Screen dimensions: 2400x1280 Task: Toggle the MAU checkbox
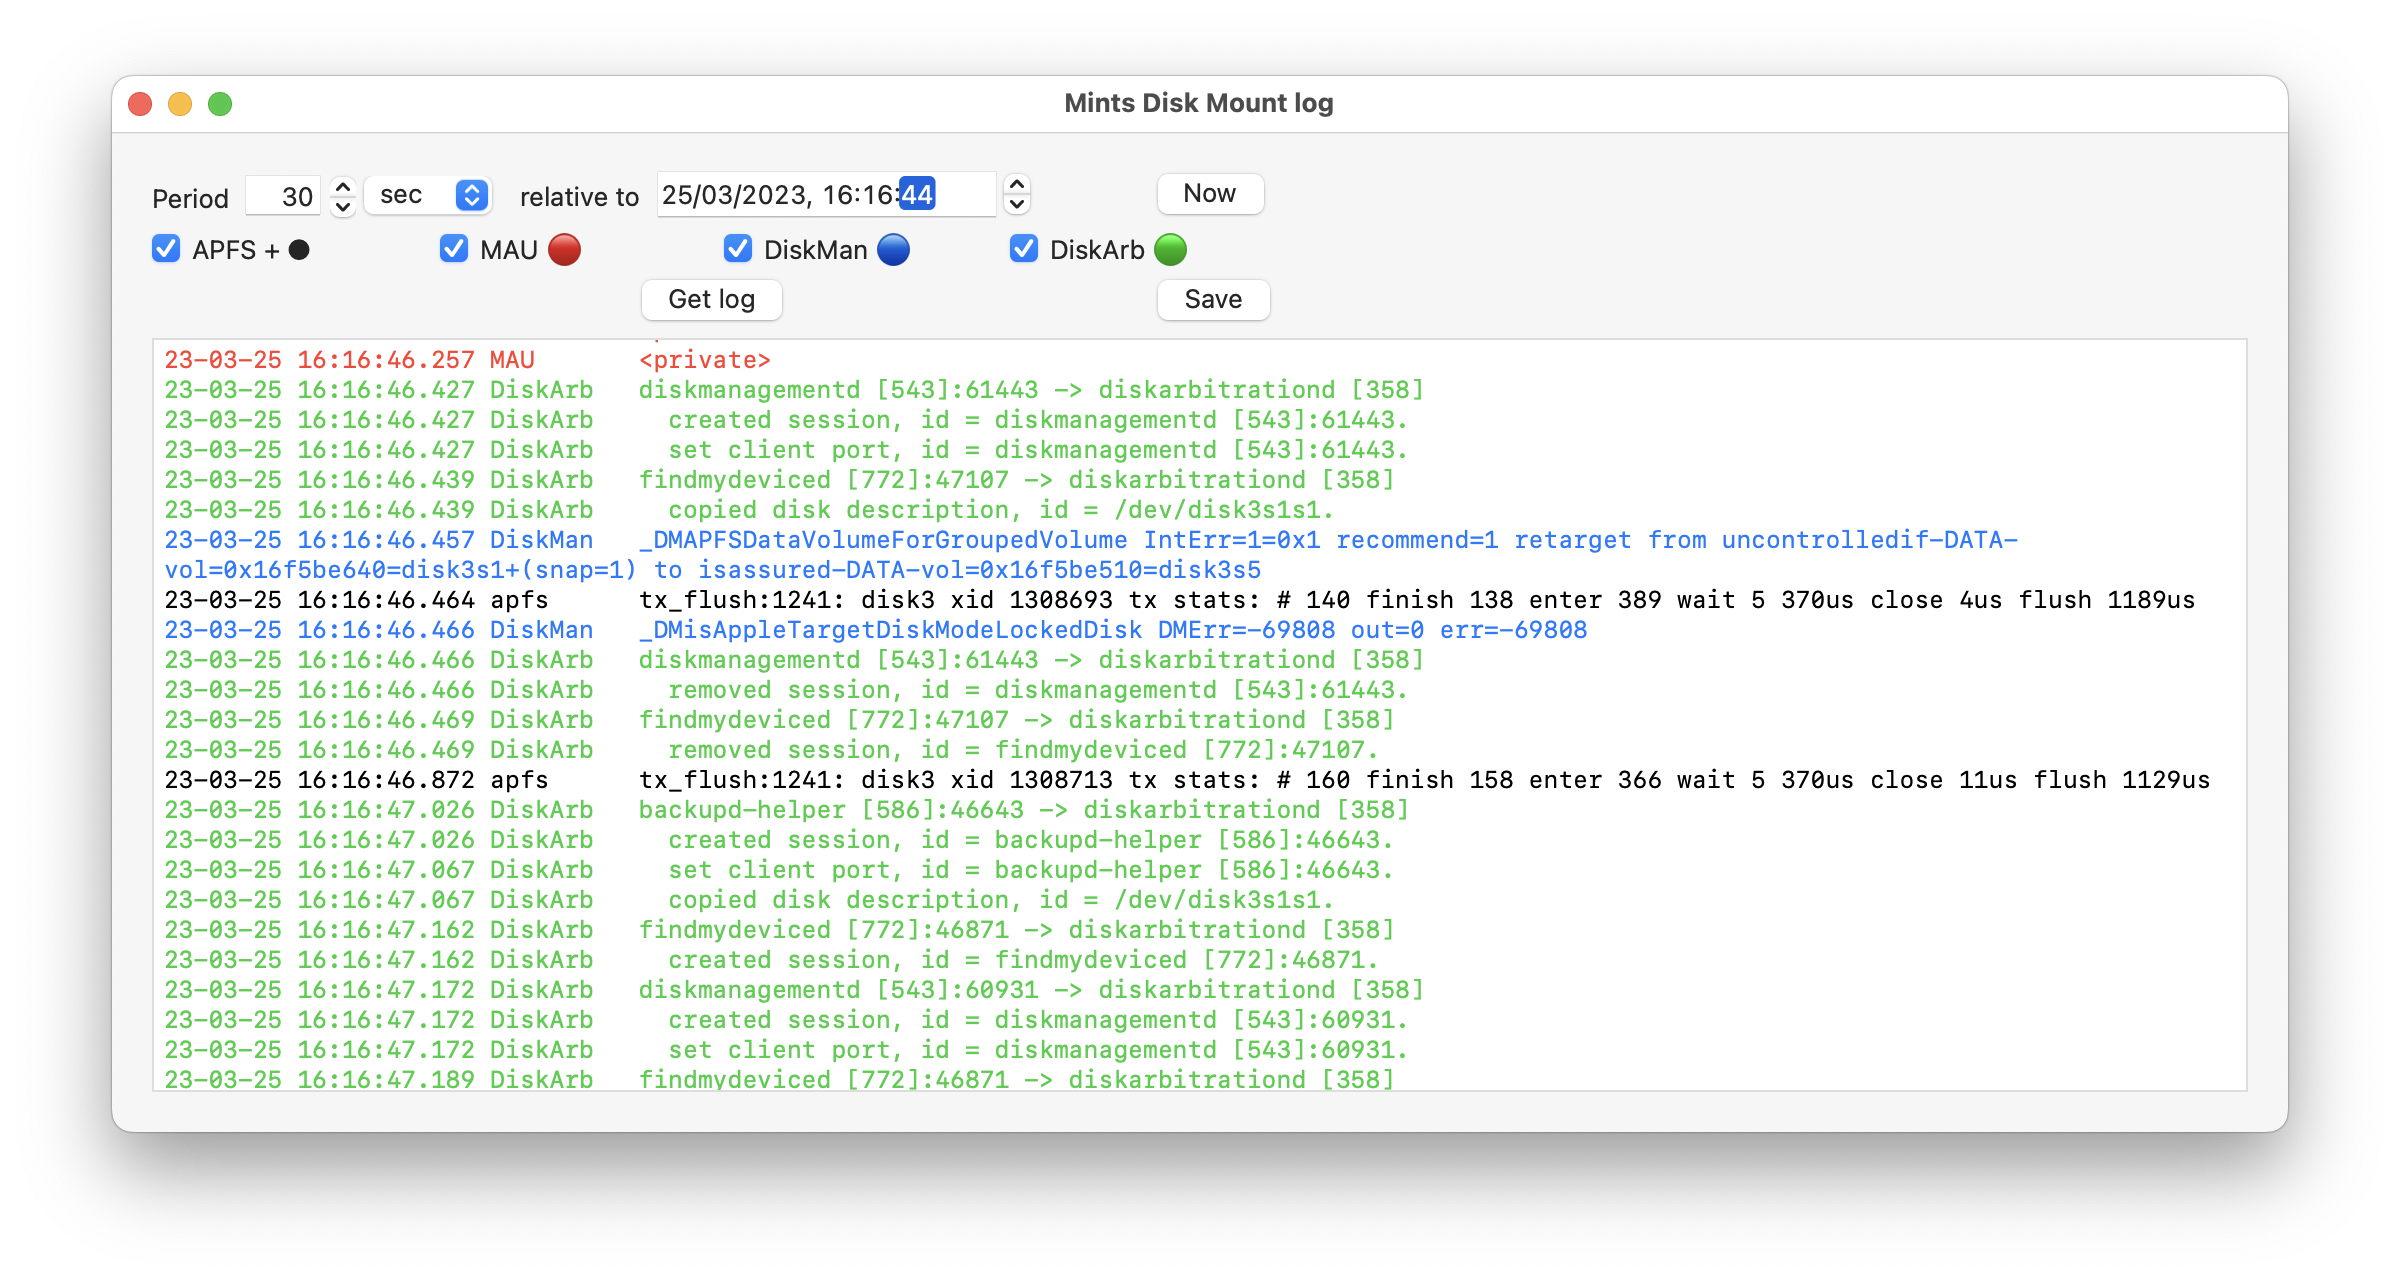coord(454,249)
